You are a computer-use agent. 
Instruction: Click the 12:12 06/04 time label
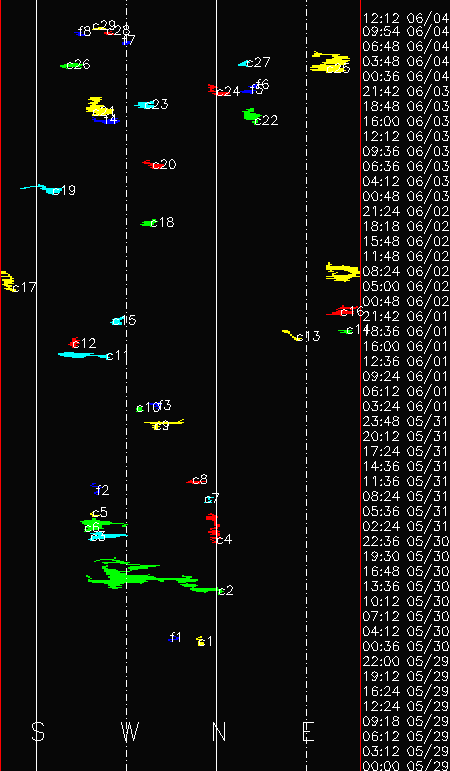(x=406, y=18)
